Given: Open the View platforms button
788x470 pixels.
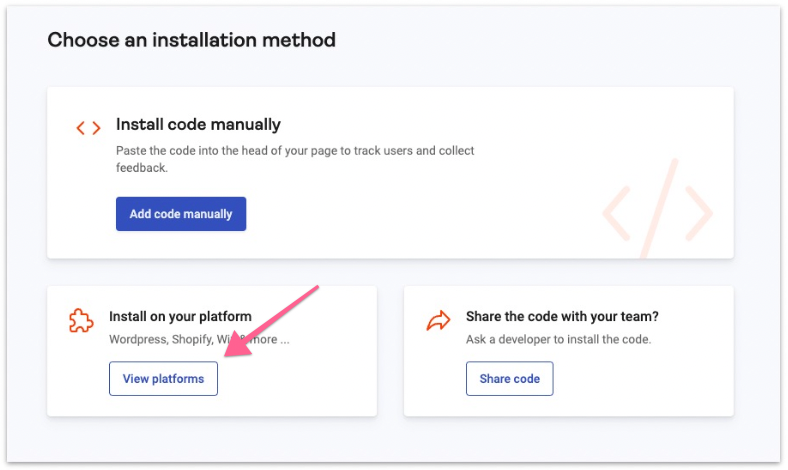Looking at the screenshot, I should 163,379.
